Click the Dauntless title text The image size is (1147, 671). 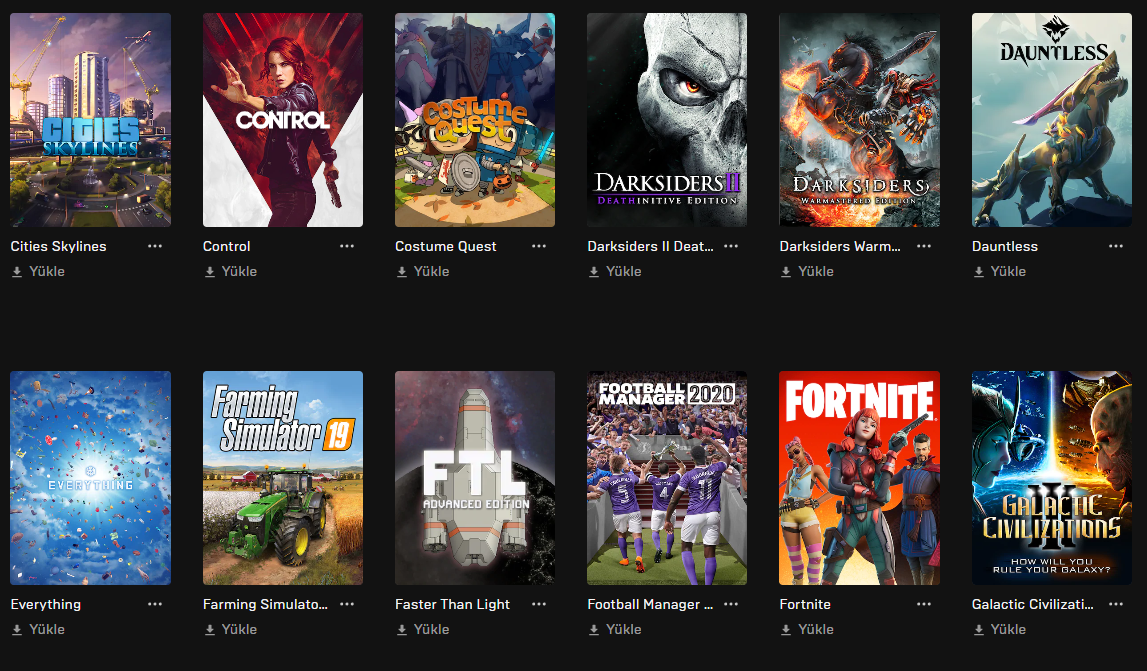1004,247
